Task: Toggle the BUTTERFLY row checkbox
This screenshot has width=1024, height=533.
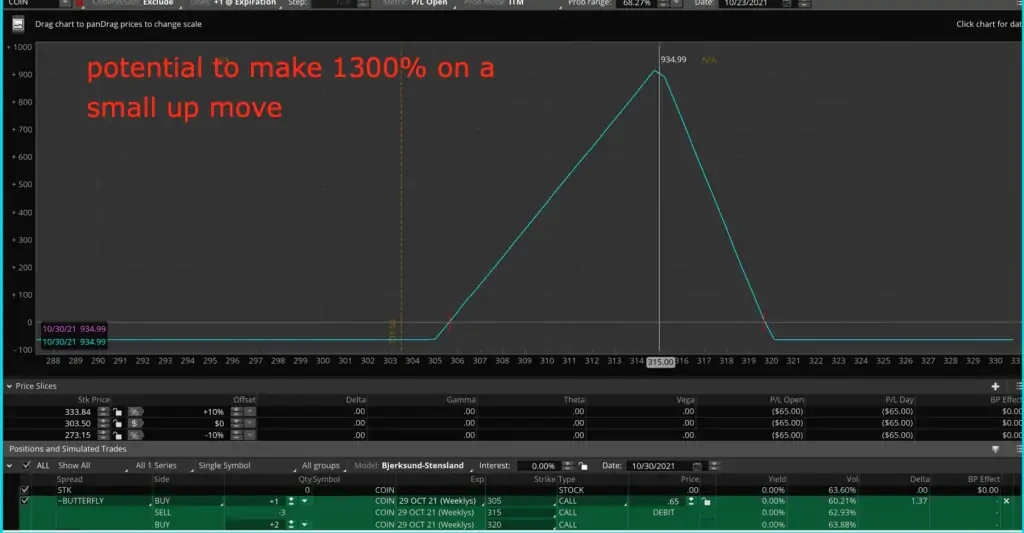Action: [25, 501]
